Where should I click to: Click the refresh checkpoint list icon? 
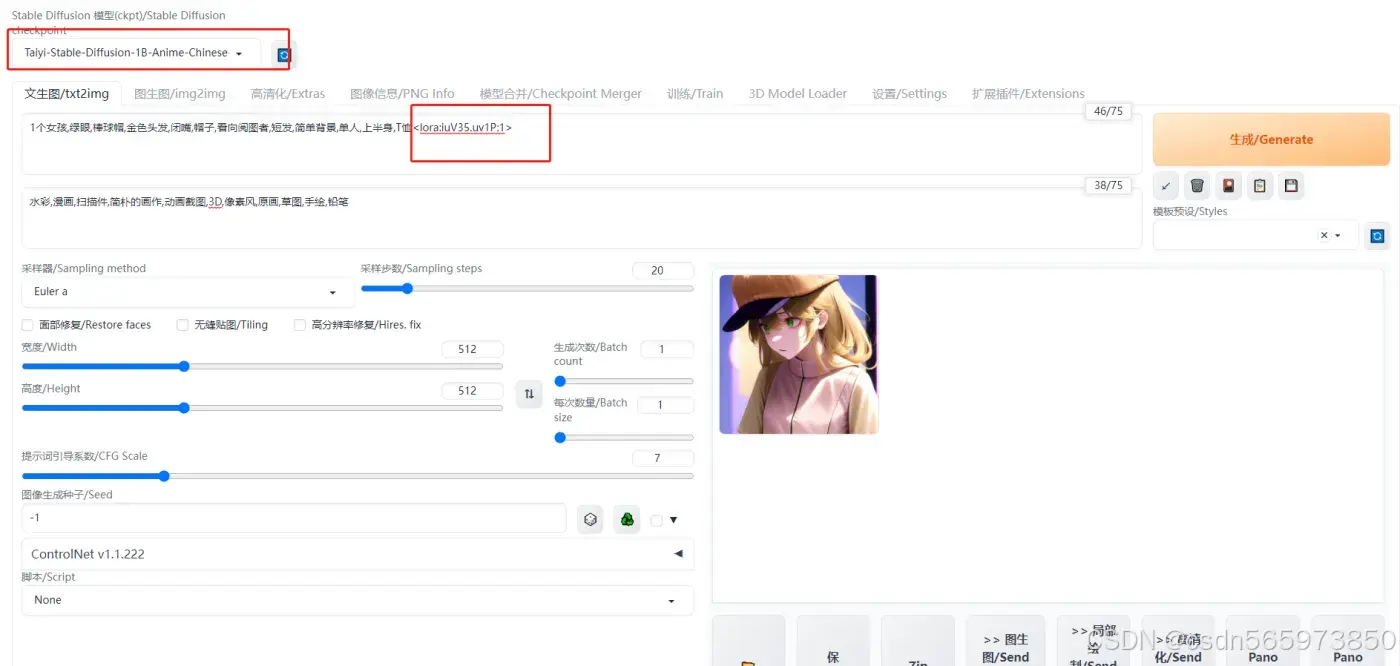(284, 54)
